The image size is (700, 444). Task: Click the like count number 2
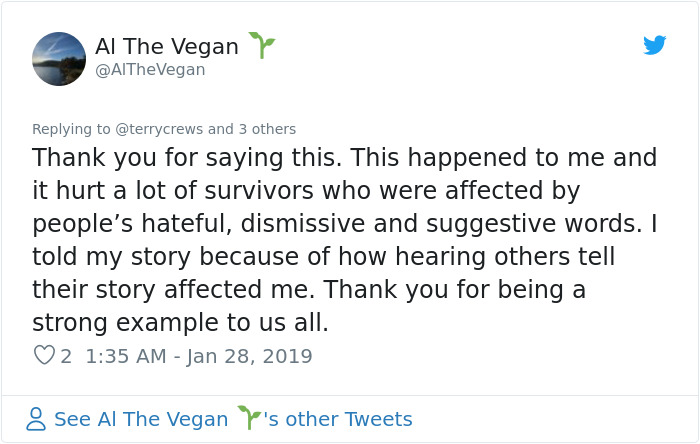click(66, 356)
